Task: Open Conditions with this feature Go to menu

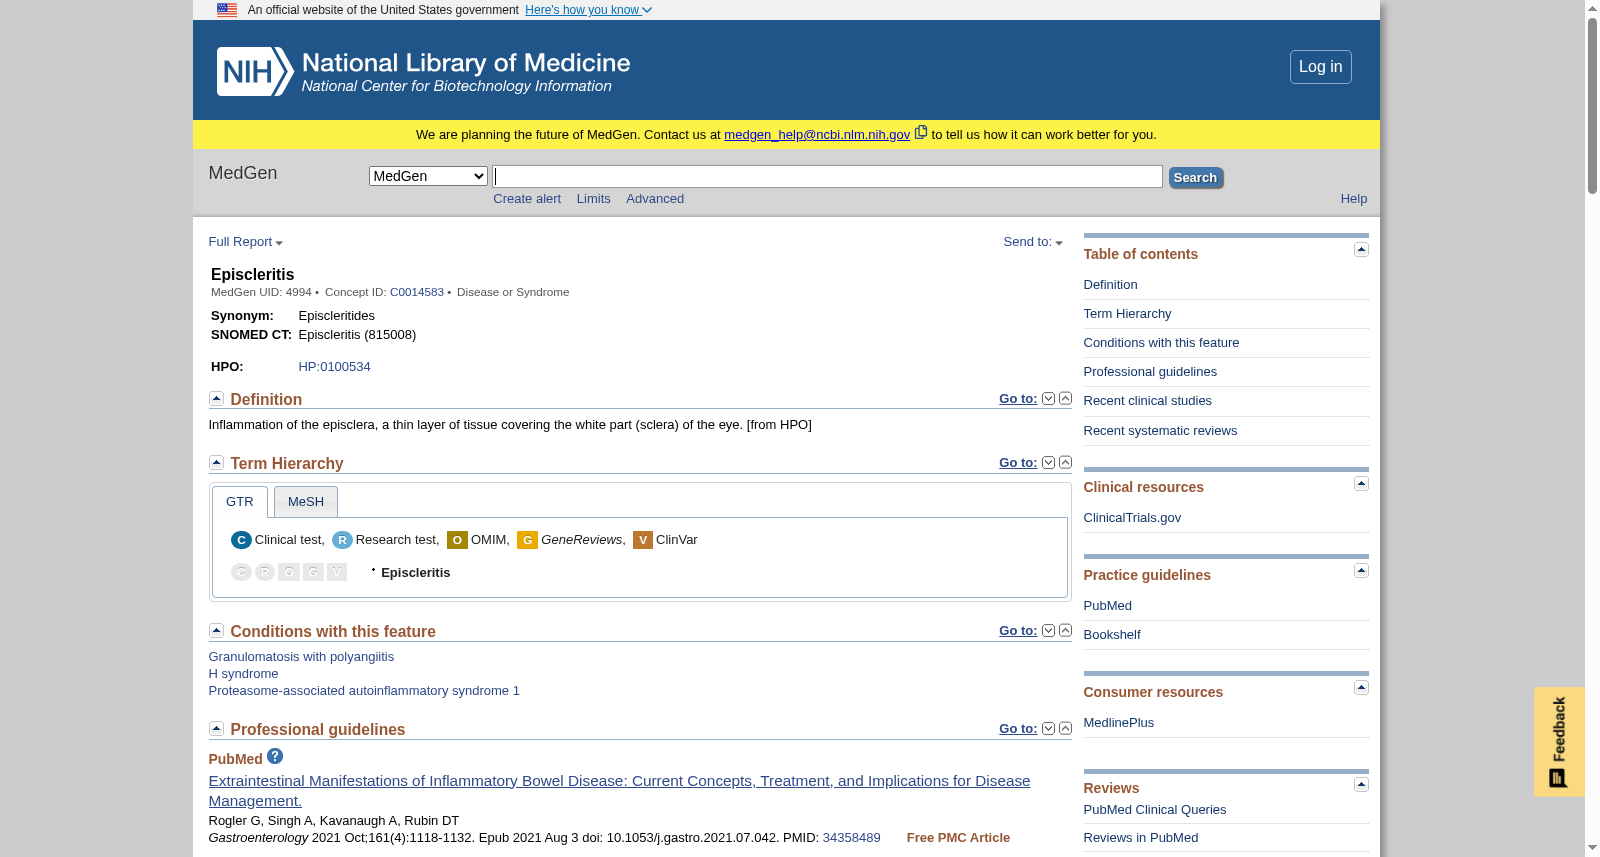Action: point(1018,630)
